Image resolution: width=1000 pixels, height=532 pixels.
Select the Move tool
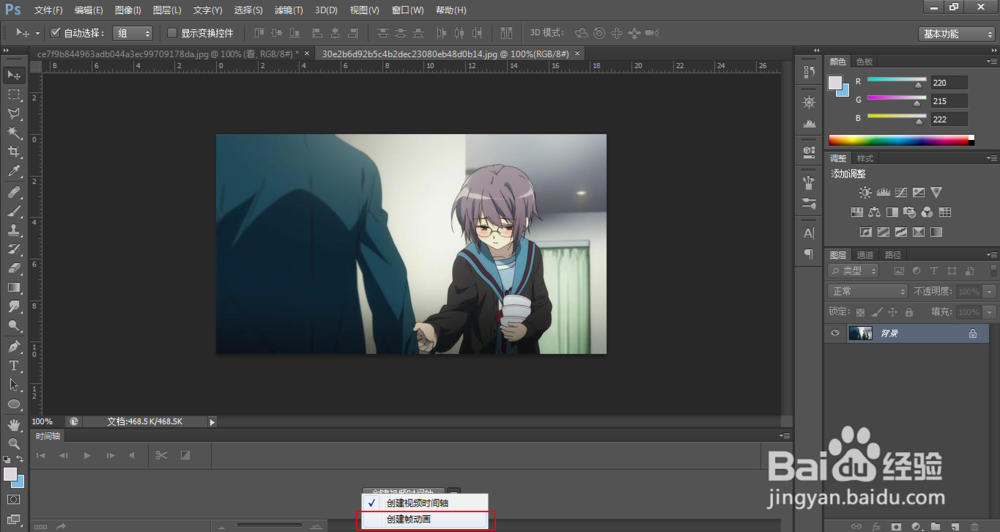(13, 75)
